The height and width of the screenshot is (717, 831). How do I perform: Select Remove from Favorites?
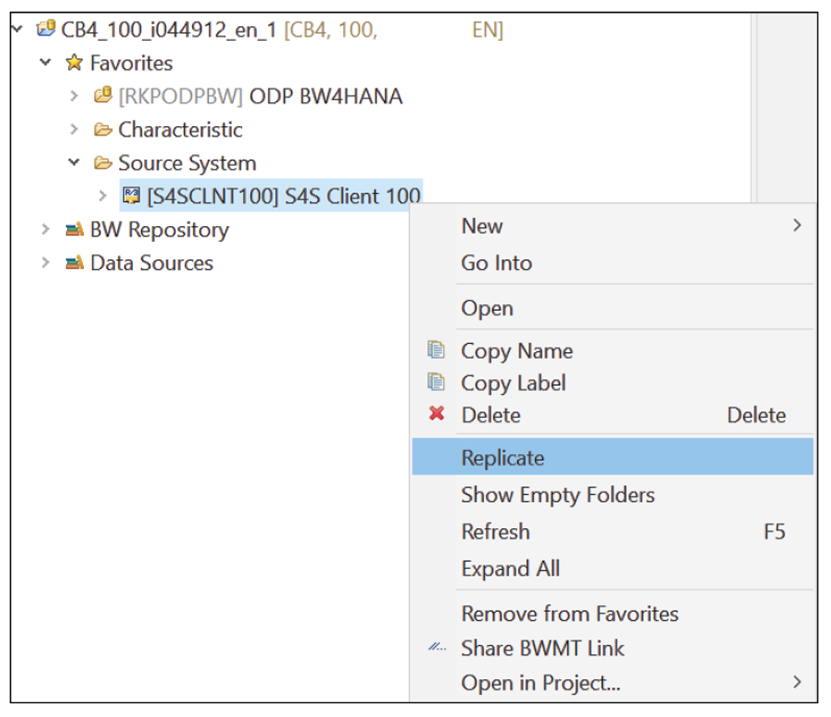(x=569, y=613)
